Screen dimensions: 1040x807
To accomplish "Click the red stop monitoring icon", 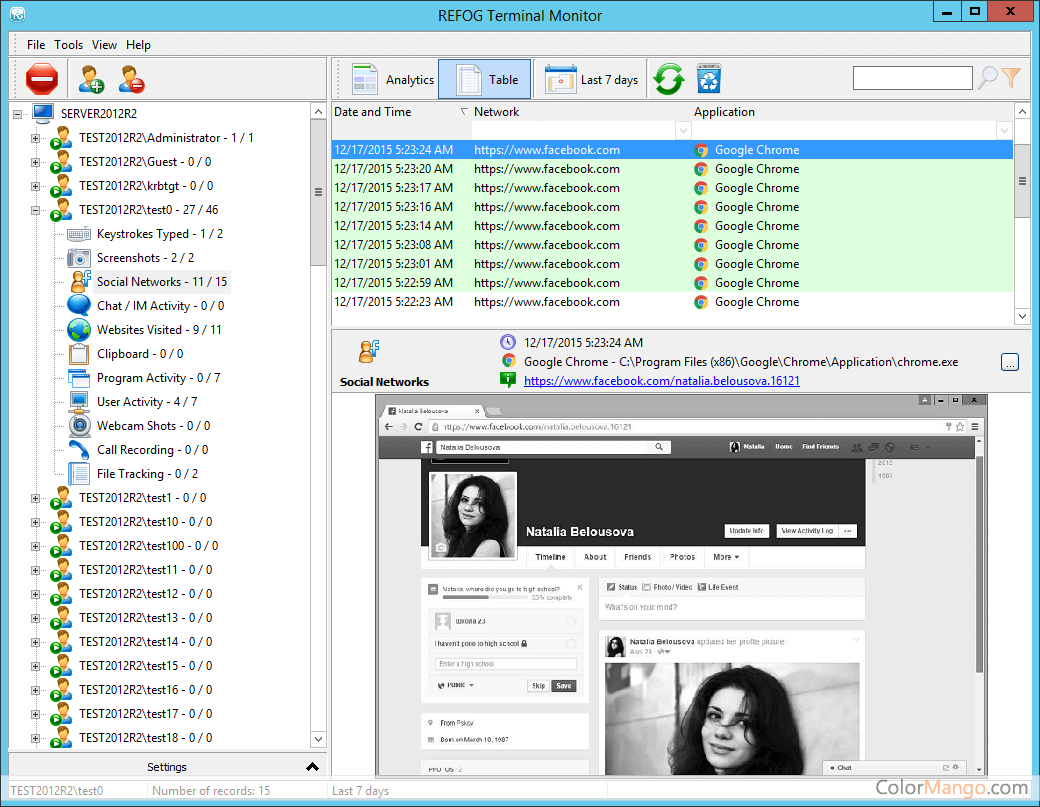I will [42, 79].
